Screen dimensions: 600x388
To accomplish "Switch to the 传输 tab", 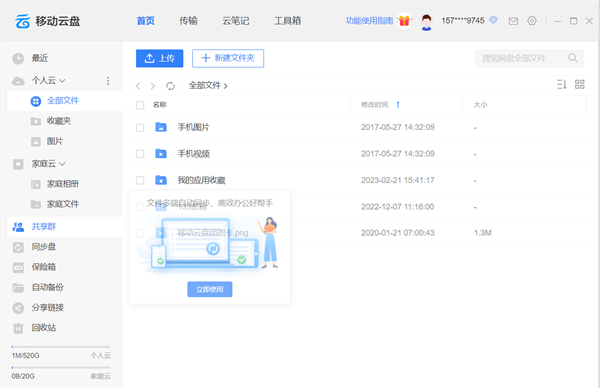I will point(188,21).
